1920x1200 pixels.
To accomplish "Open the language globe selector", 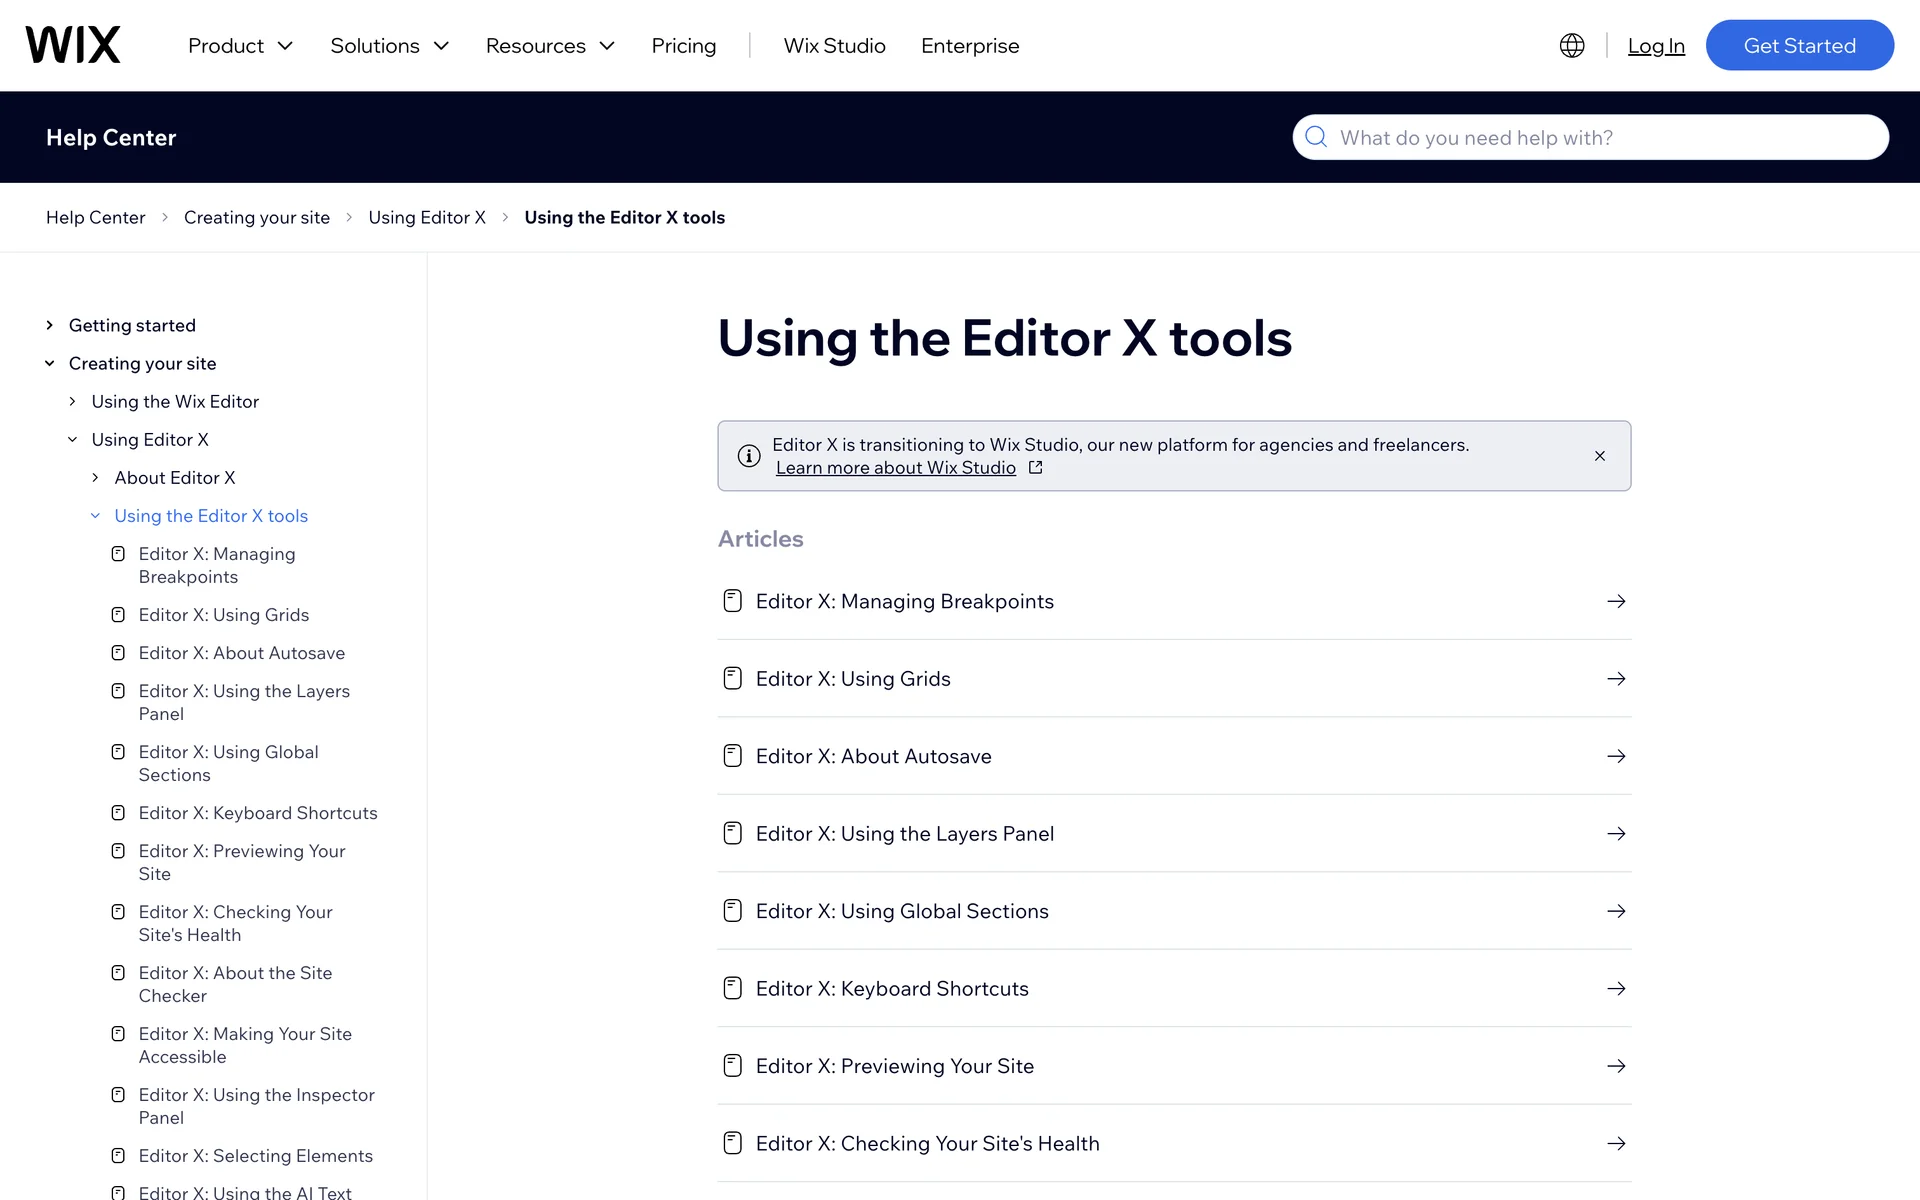I will (x=1572, y=45).
